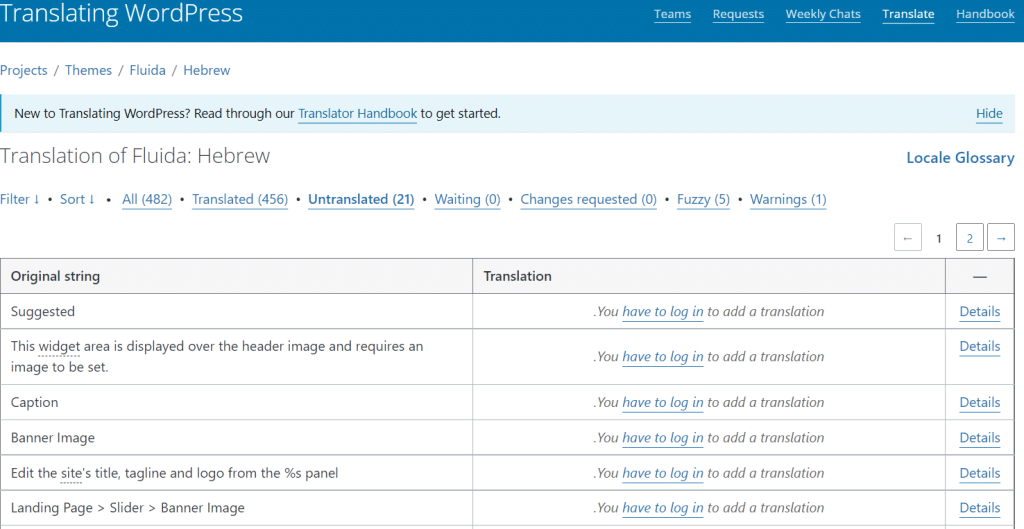Show Waiting (0) strings
1024x529 pixels.
click(x=467, y=199)
